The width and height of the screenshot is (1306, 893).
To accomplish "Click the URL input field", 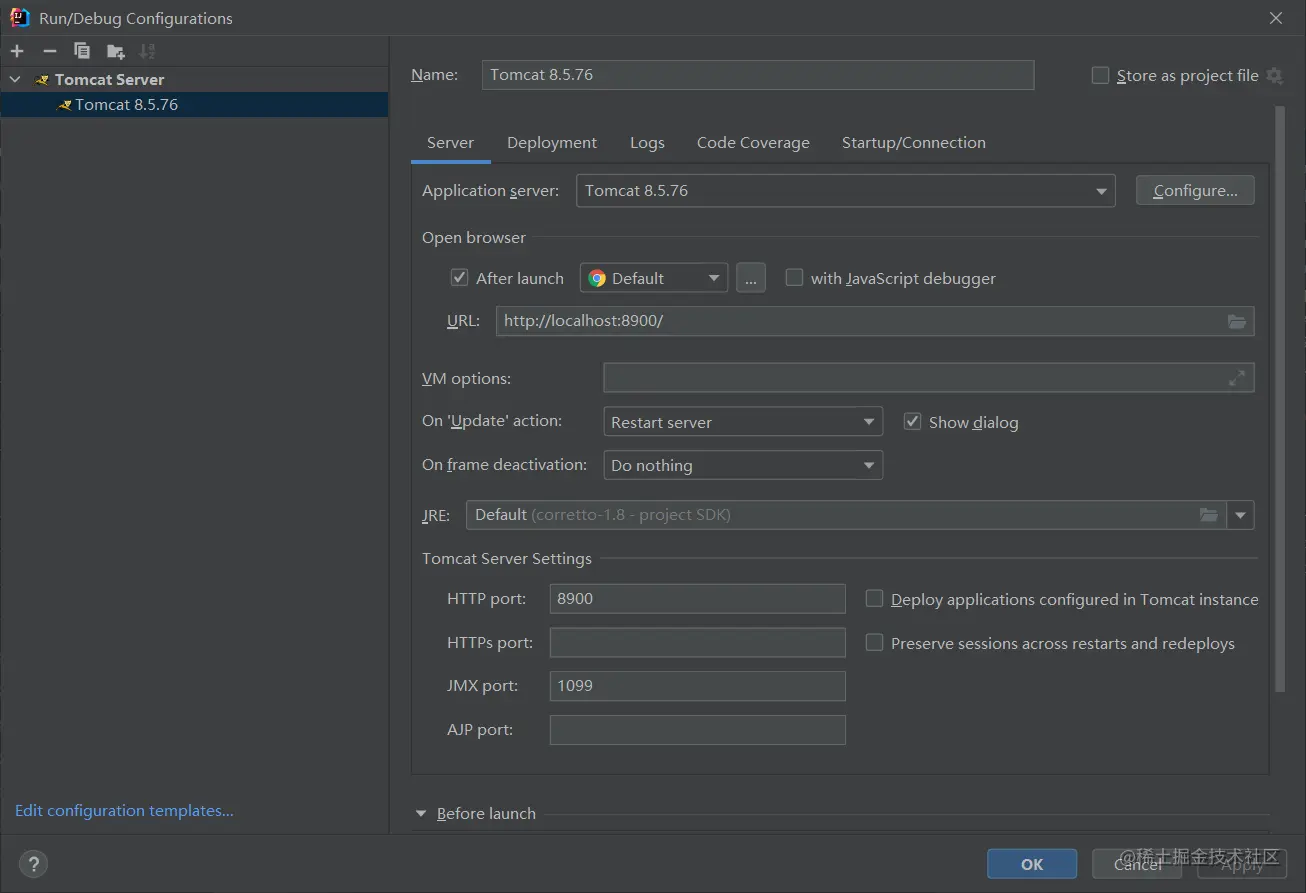I will (875, 321).
